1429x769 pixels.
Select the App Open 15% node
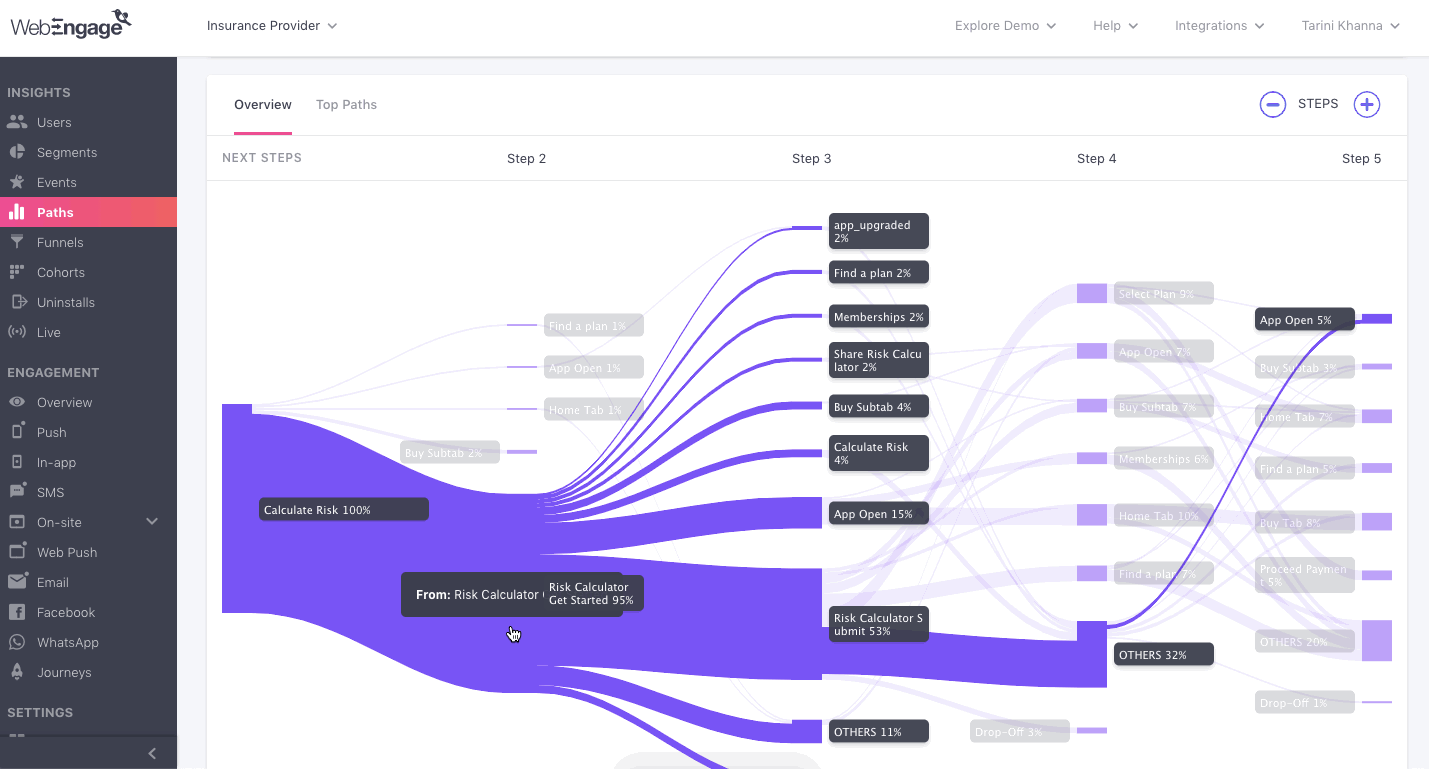[x=878, y=514]
